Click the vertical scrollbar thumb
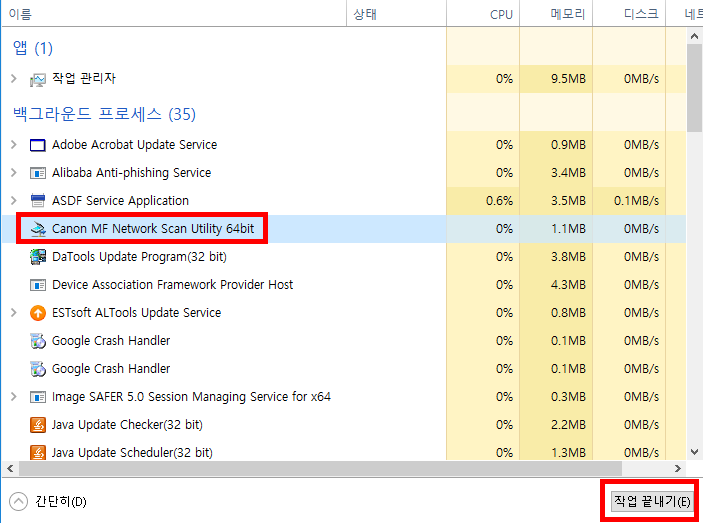The width and height of the screenshot is (703, 523). coord(694,88)
